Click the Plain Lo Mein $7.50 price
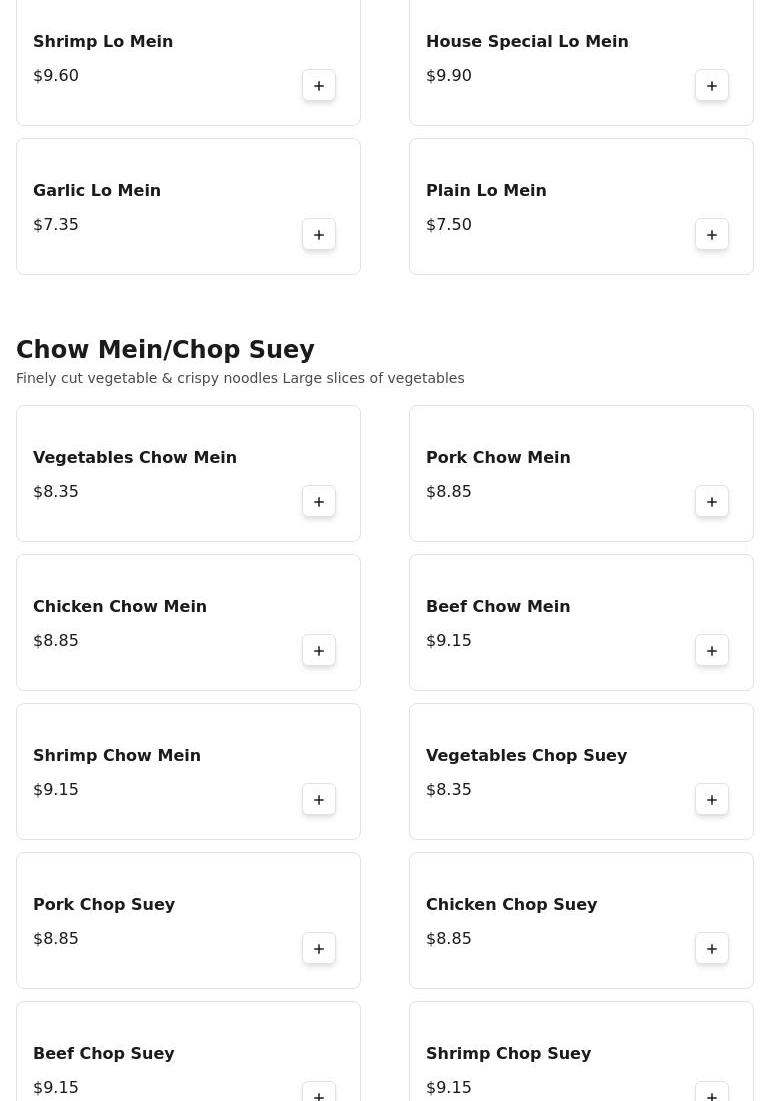The height and width of the screenshot is (1101, 770). coord(449,225)
